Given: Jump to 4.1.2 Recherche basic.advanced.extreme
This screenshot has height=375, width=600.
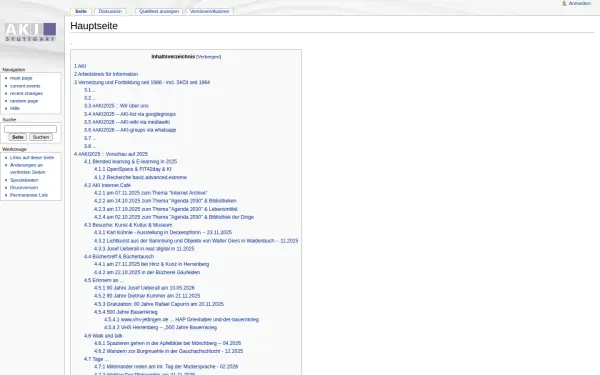Looking at the screenshot, I should pyautogui.click(x=140, y=178).
